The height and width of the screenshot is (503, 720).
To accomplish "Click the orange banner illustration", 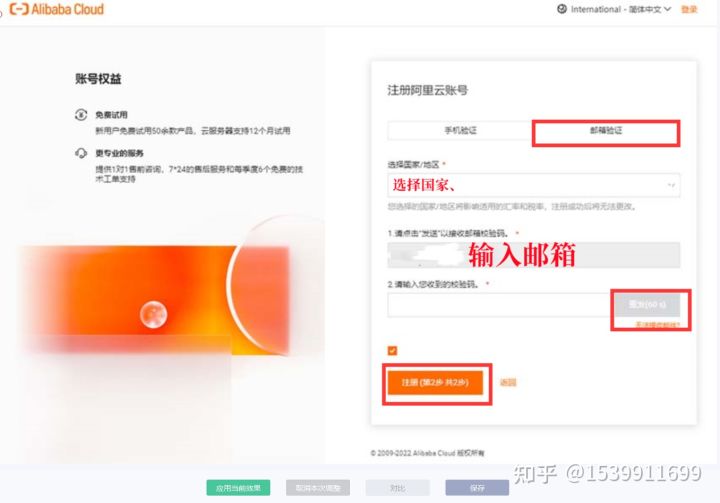I will tap(156, 299).
